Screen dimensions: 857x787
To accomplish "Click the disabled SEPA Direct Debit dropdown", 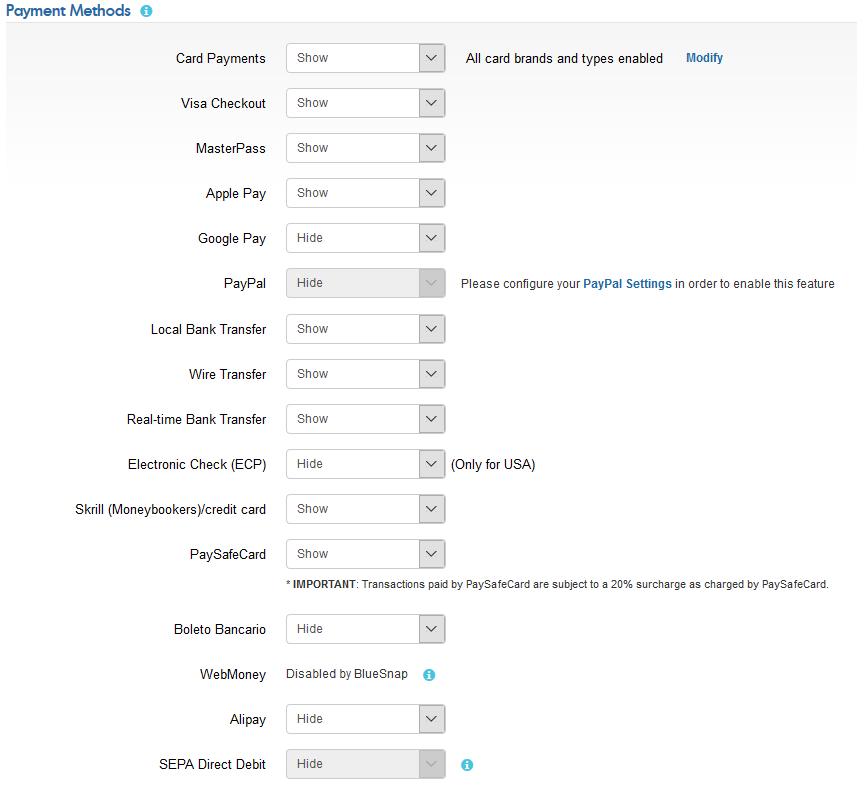I will click(366, 764).
